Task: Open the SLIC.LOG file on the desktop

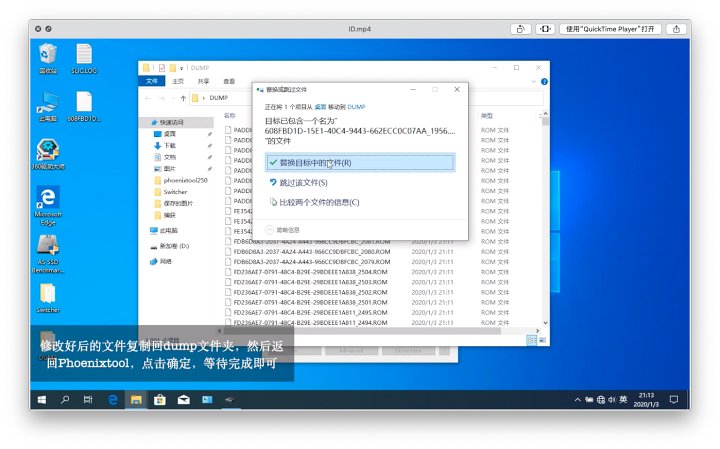Action: point(84,55)
